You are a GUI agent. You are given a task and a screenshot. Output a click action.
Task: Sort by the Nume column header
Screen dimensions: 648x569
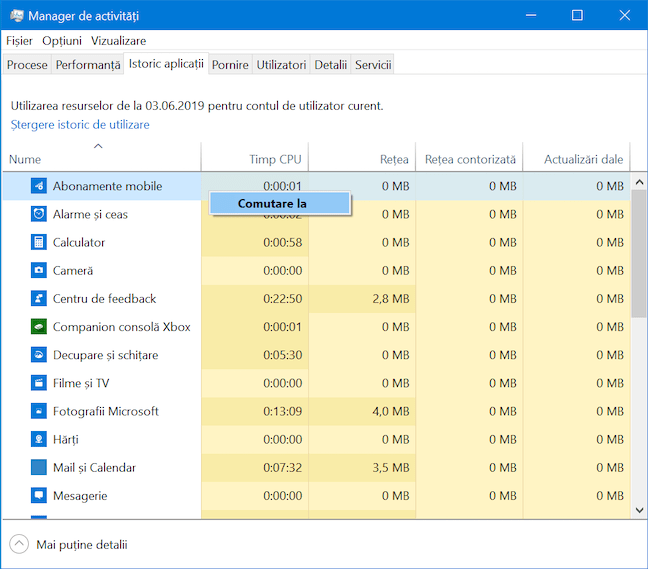click(102, 157)
